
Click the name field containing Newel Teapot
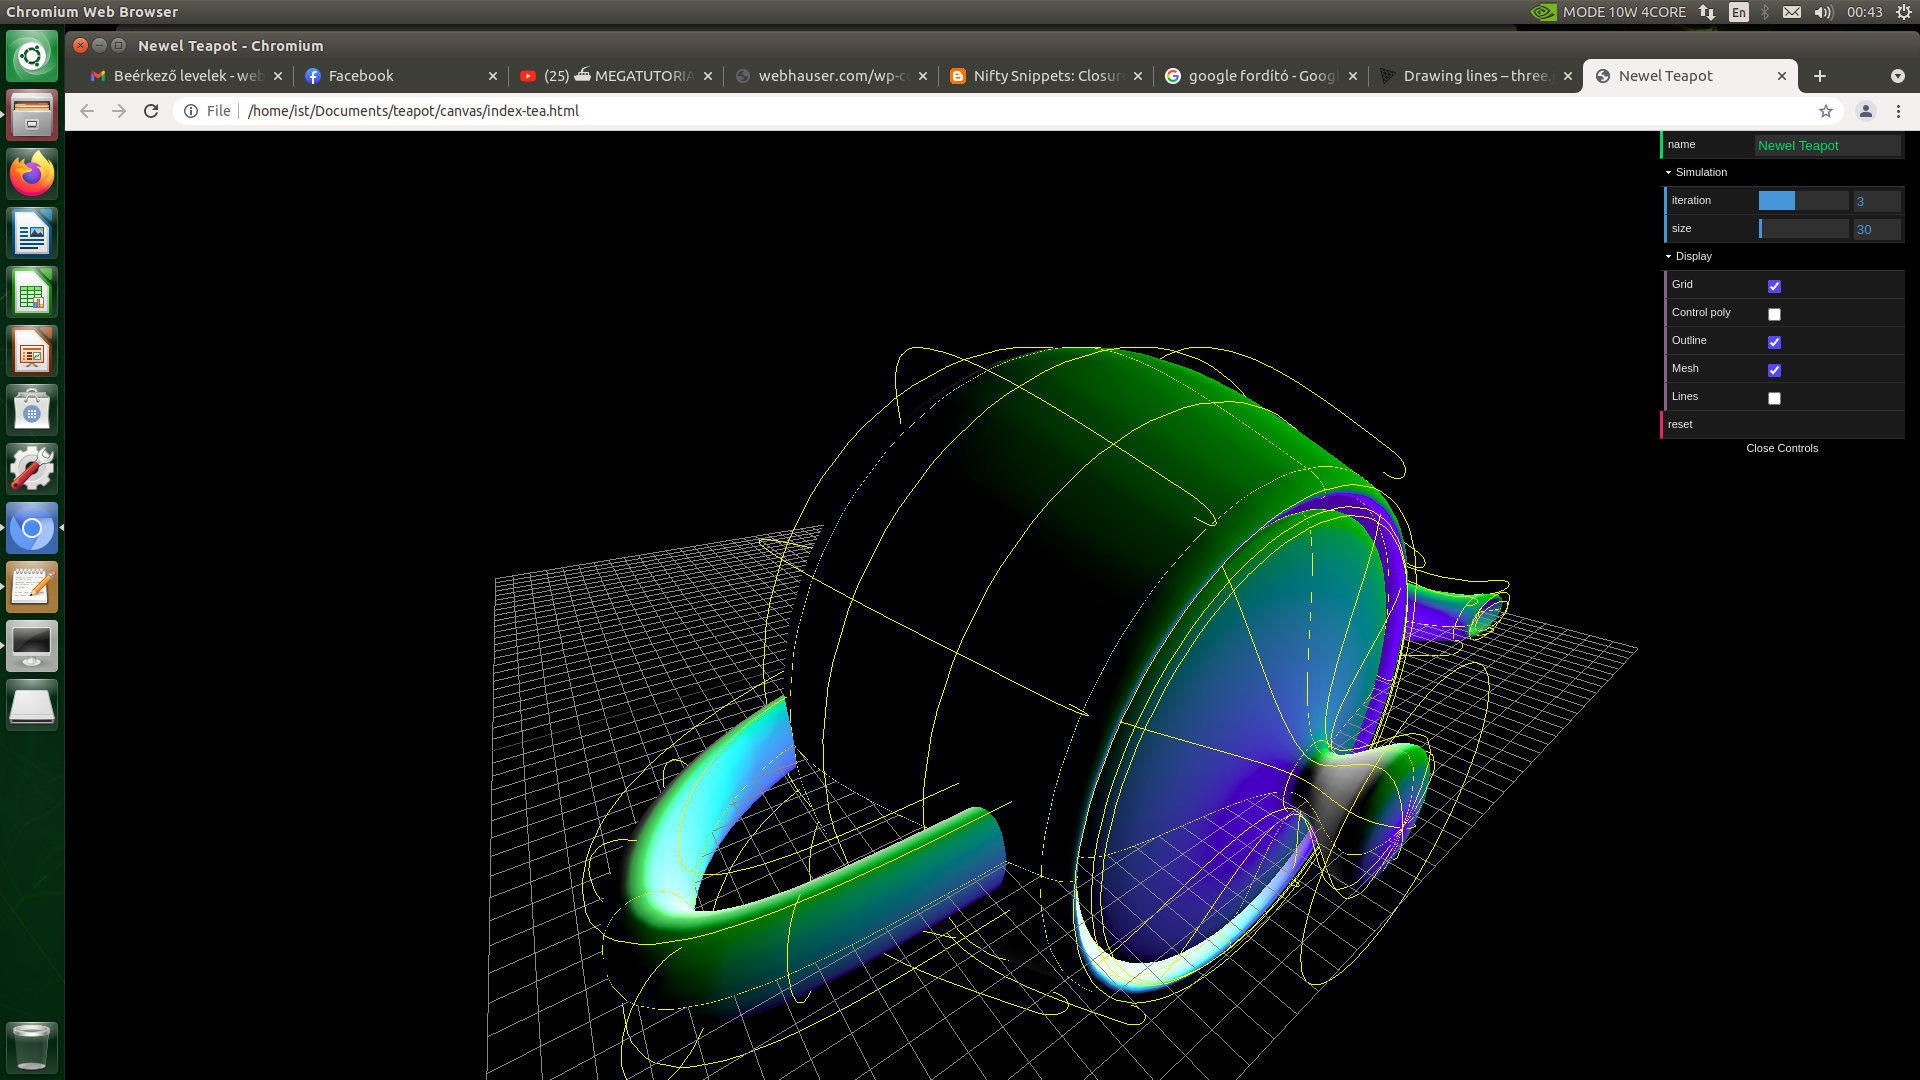click(1826, 146)
